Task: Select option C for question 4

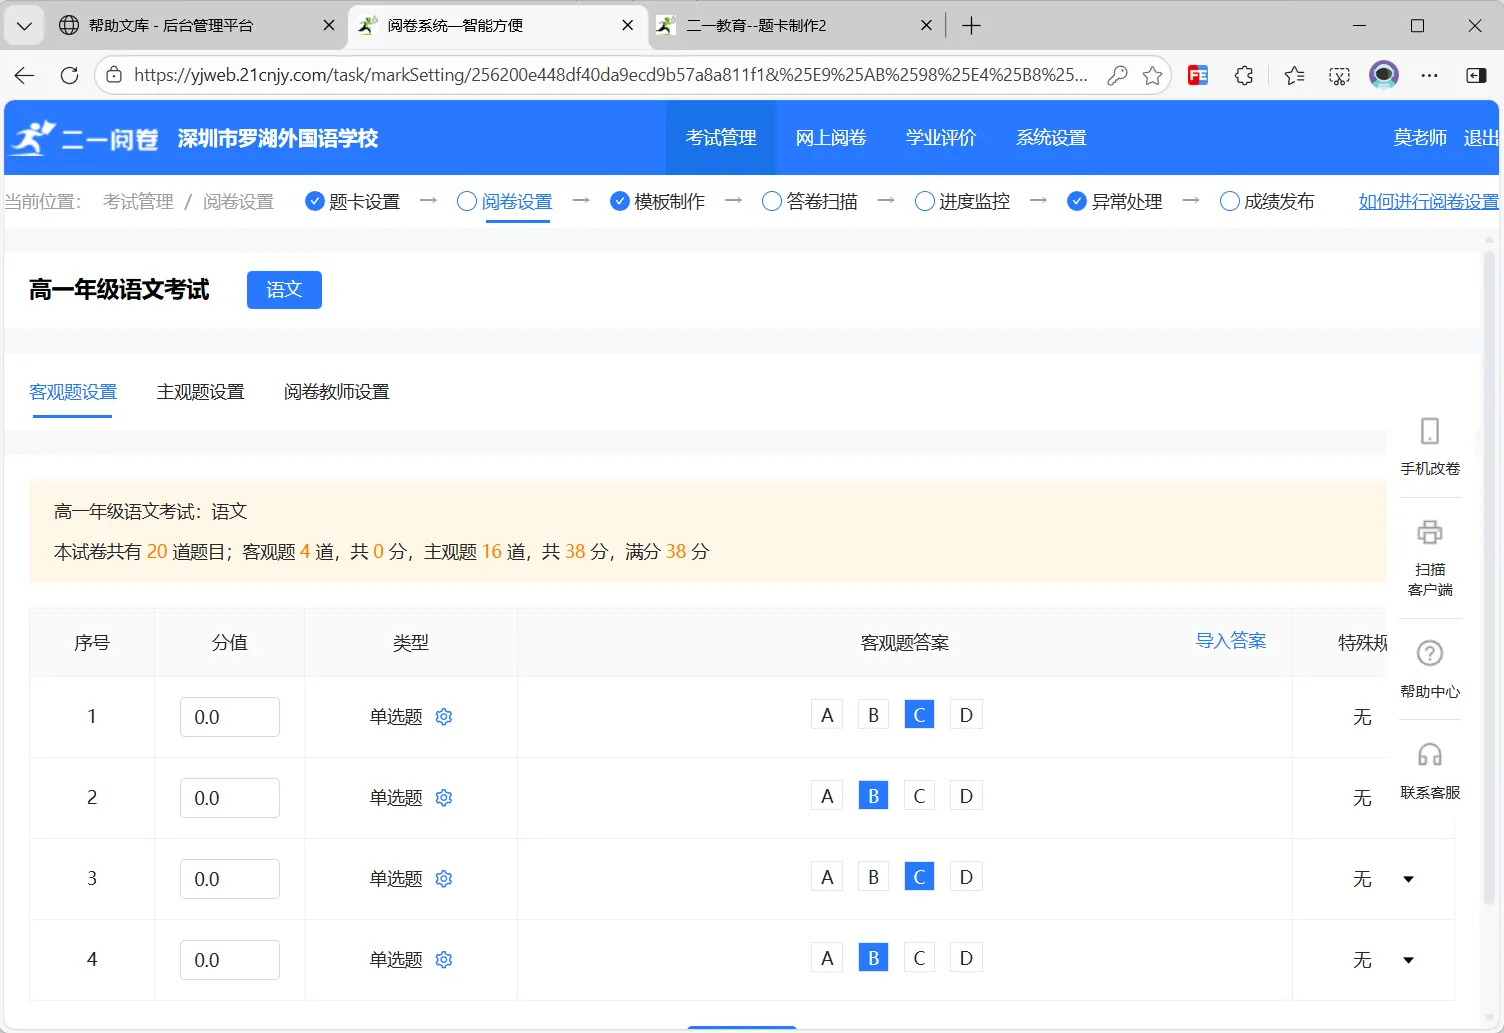Action: [x=918, y=957]
